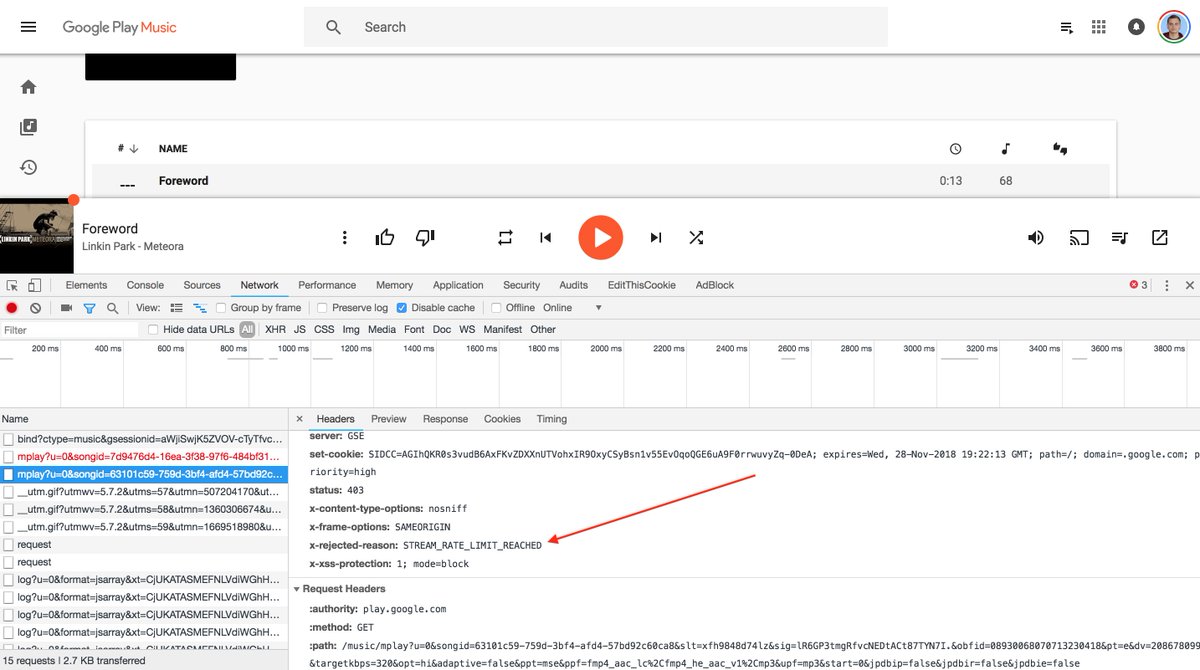Sort the song list by number column
This screenshot has height=670, width=1200.
tap(127, 149)
